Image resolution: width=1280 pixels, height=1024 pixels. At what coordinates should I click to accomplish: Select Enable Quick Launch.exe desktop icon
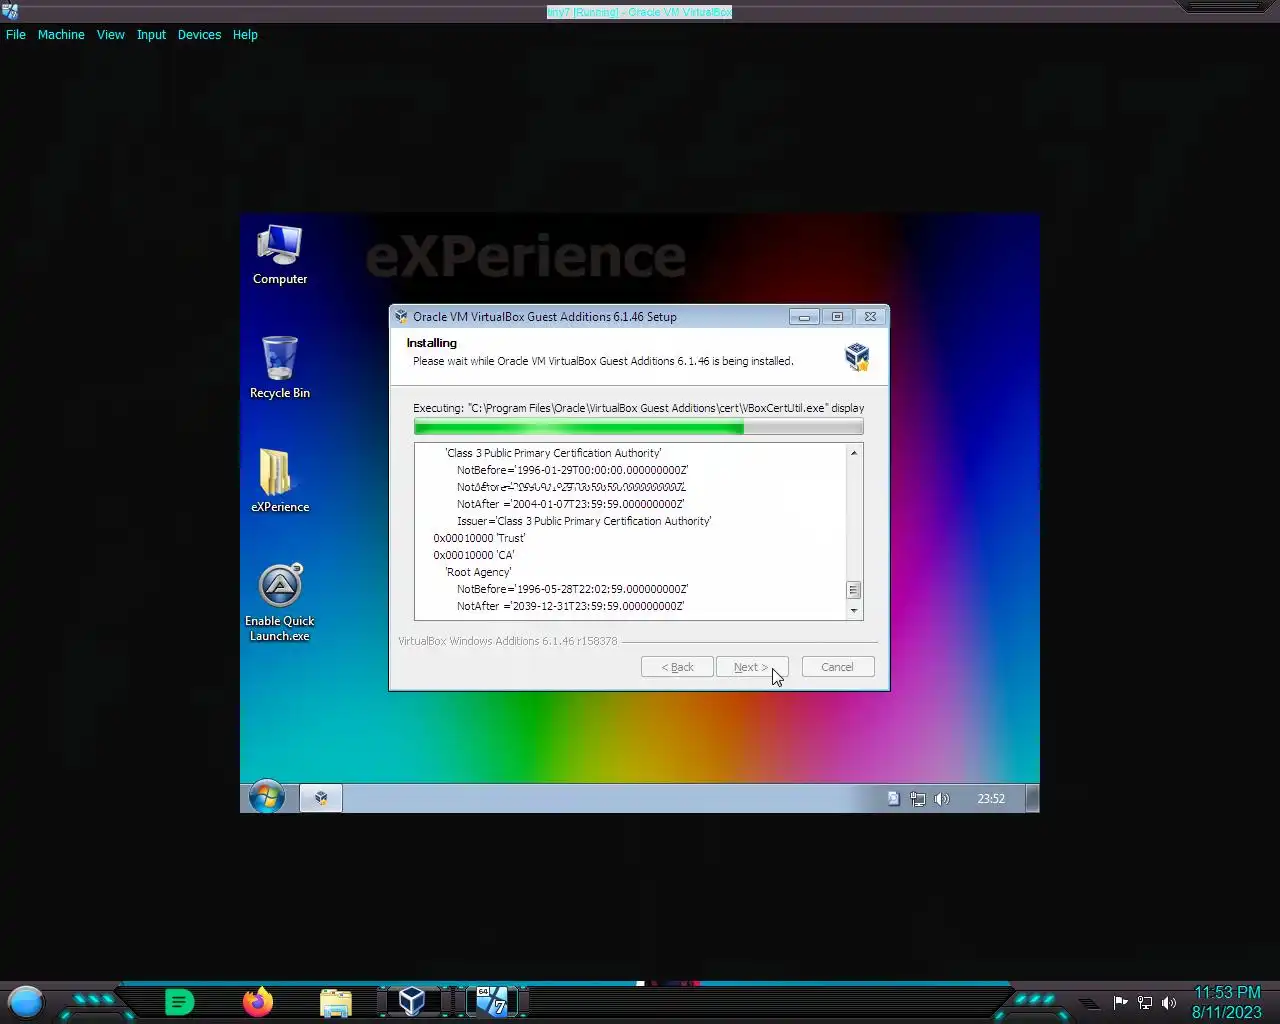pyautogui.click(x=280, y=602)
